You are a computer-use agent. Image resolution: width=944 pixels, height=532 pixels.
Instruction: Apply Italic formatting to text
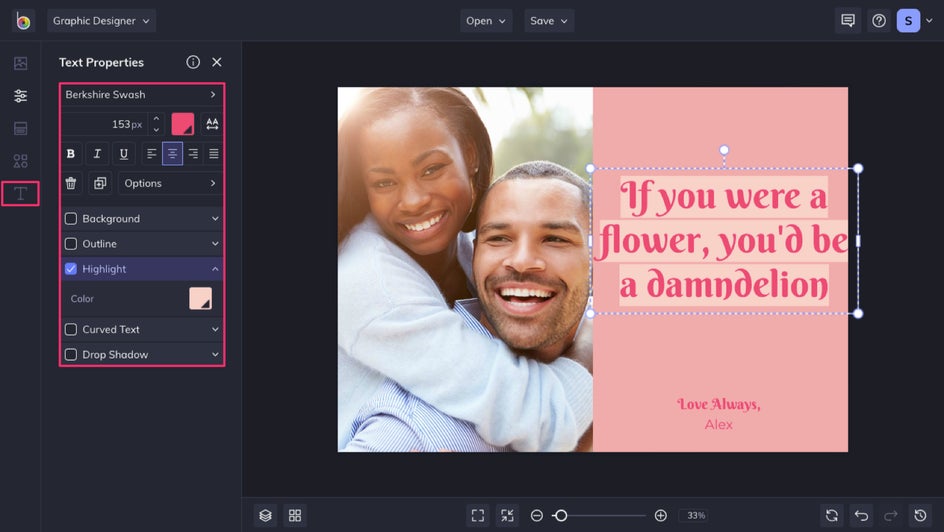click(97, 154)
